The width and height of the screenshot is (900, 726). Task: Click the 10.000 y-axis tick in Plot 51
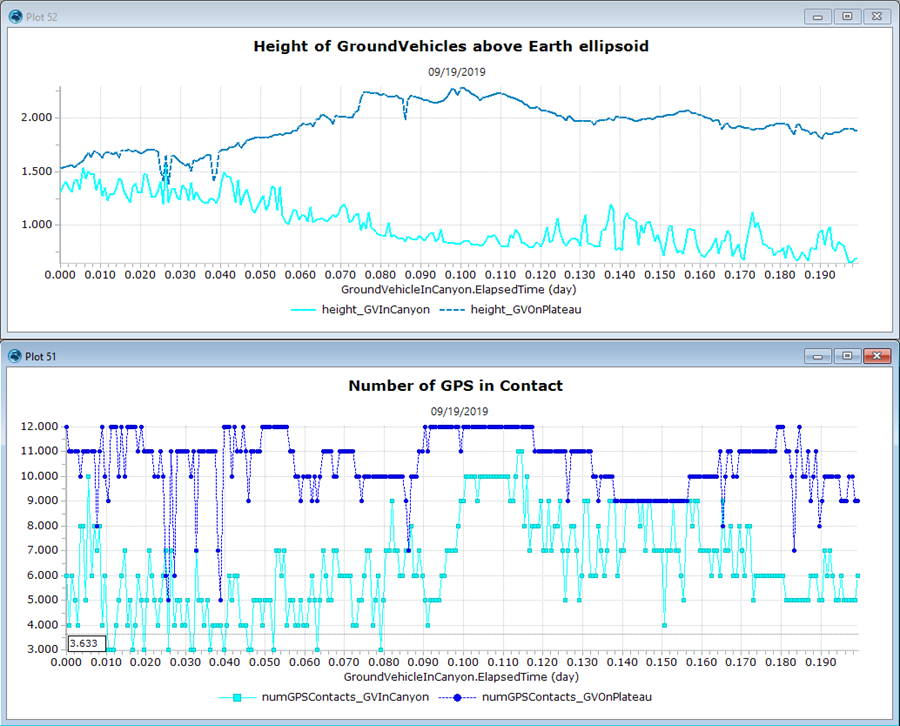[x=40, y=476]
